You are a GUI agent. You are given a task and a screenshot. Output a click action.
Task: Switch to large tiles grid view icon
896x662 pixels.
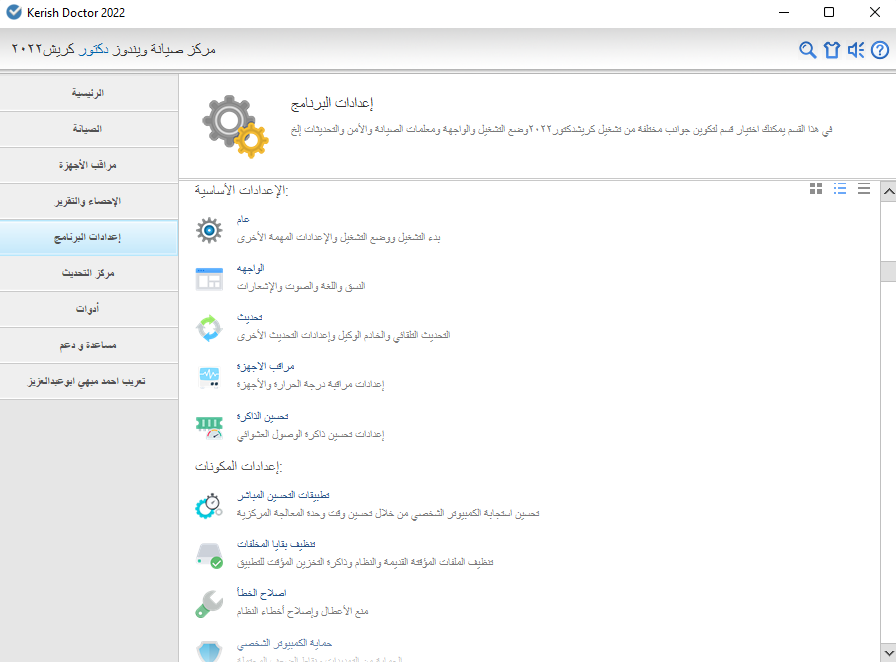(816, 189)
